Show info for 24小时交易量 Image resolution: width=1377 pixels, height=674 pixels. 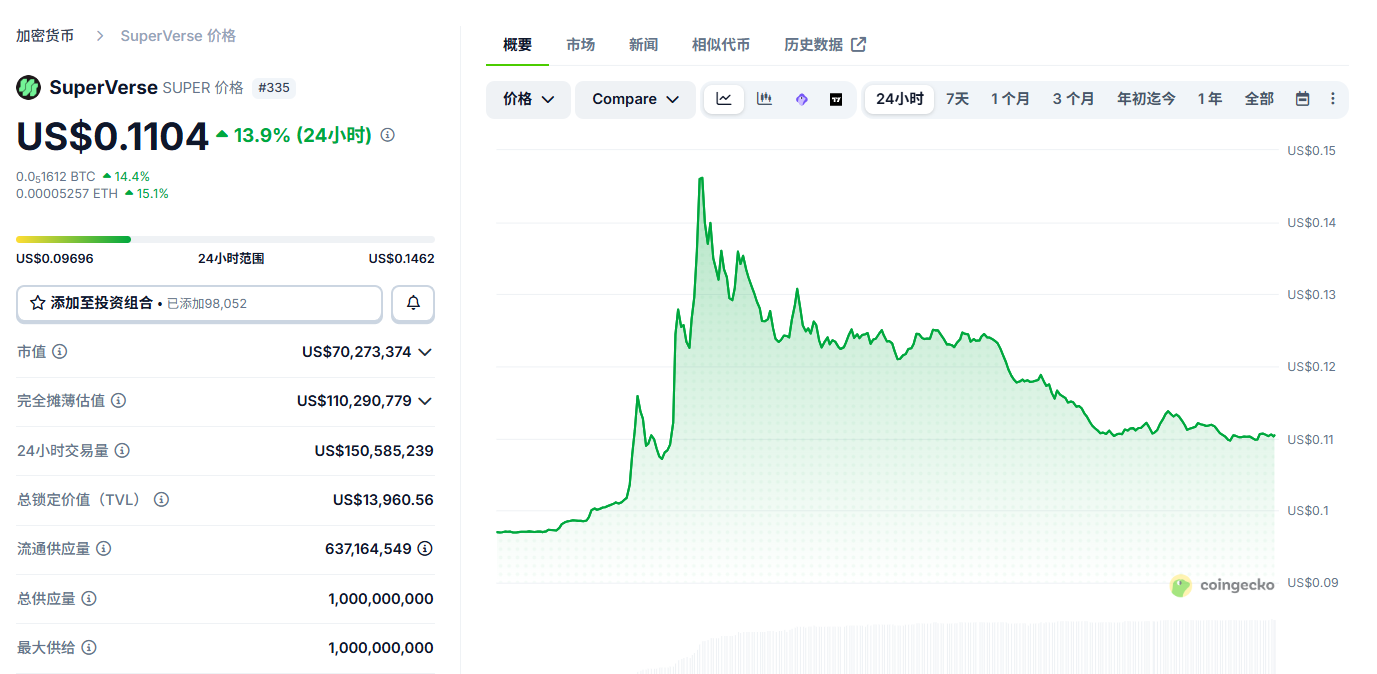[x=122, y=451]
